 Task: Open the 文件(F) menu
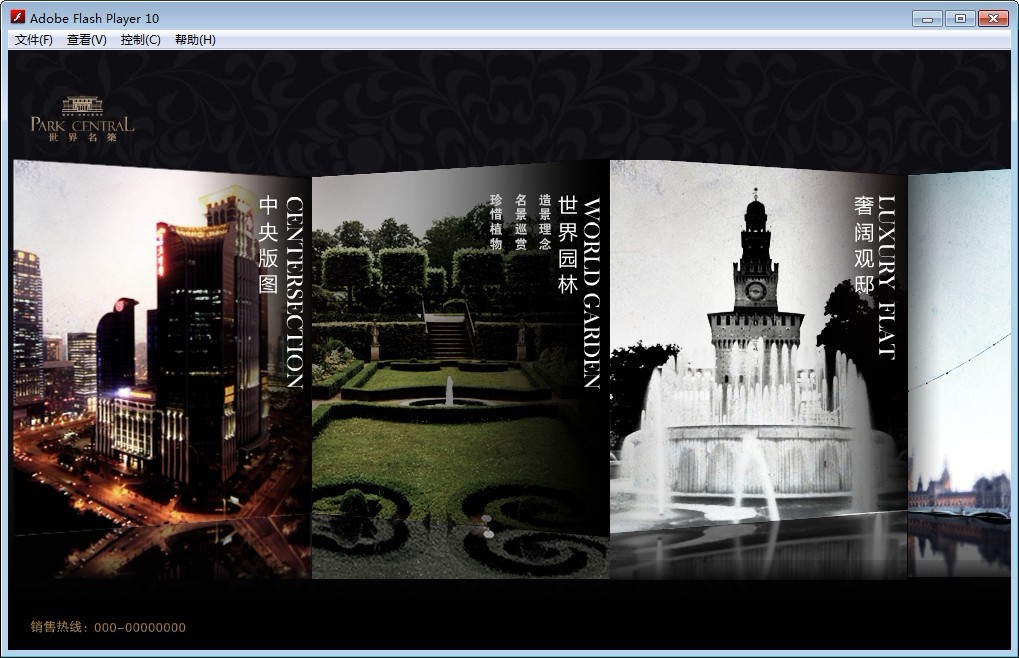point(34,40)
